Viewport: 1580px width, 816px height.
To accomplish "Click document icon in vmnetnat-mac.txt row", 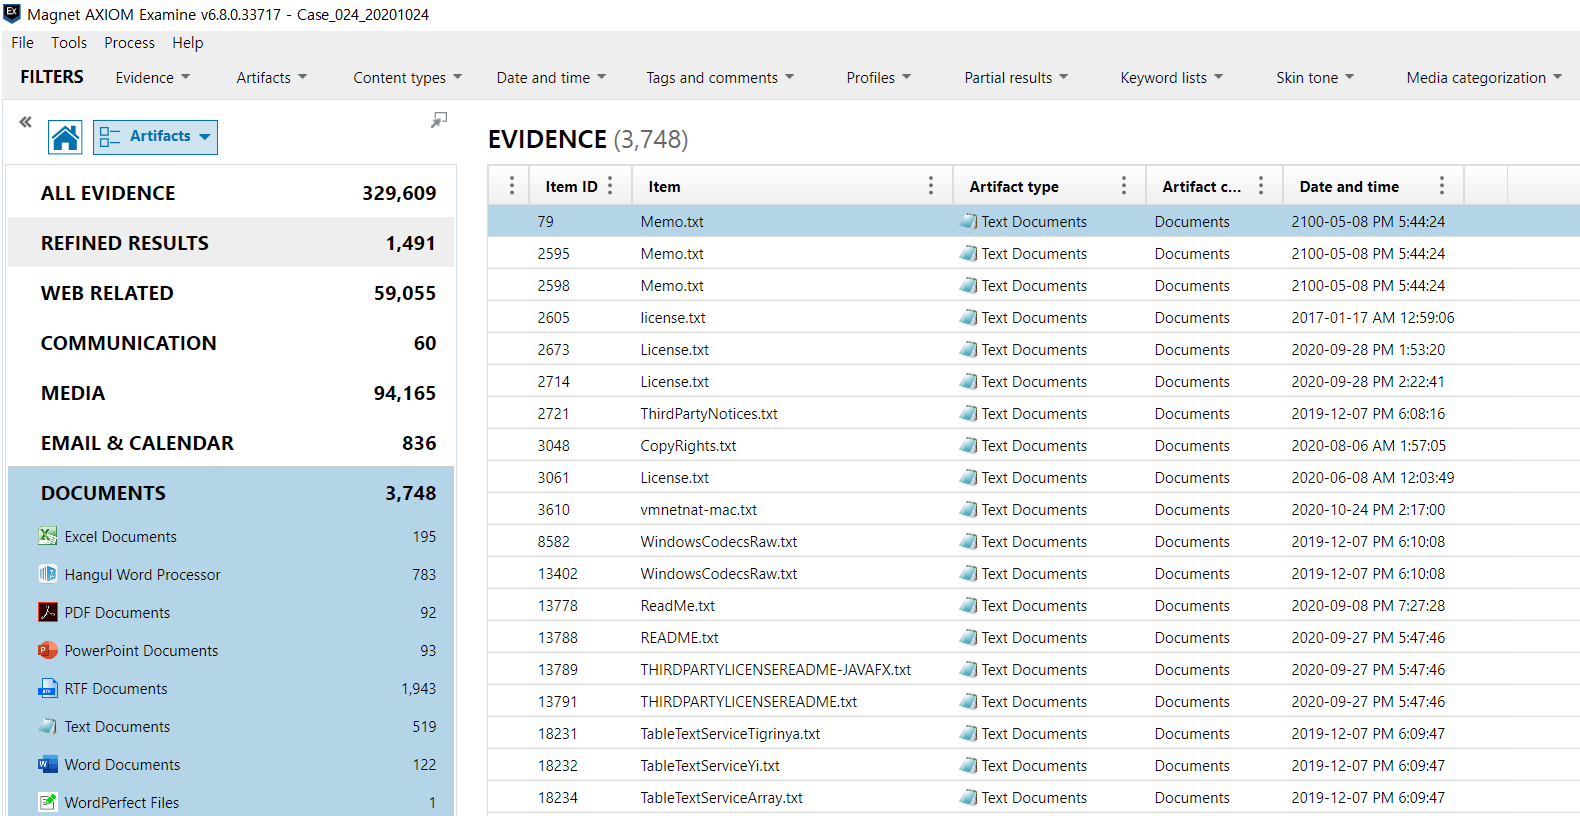I will [968, 509].
